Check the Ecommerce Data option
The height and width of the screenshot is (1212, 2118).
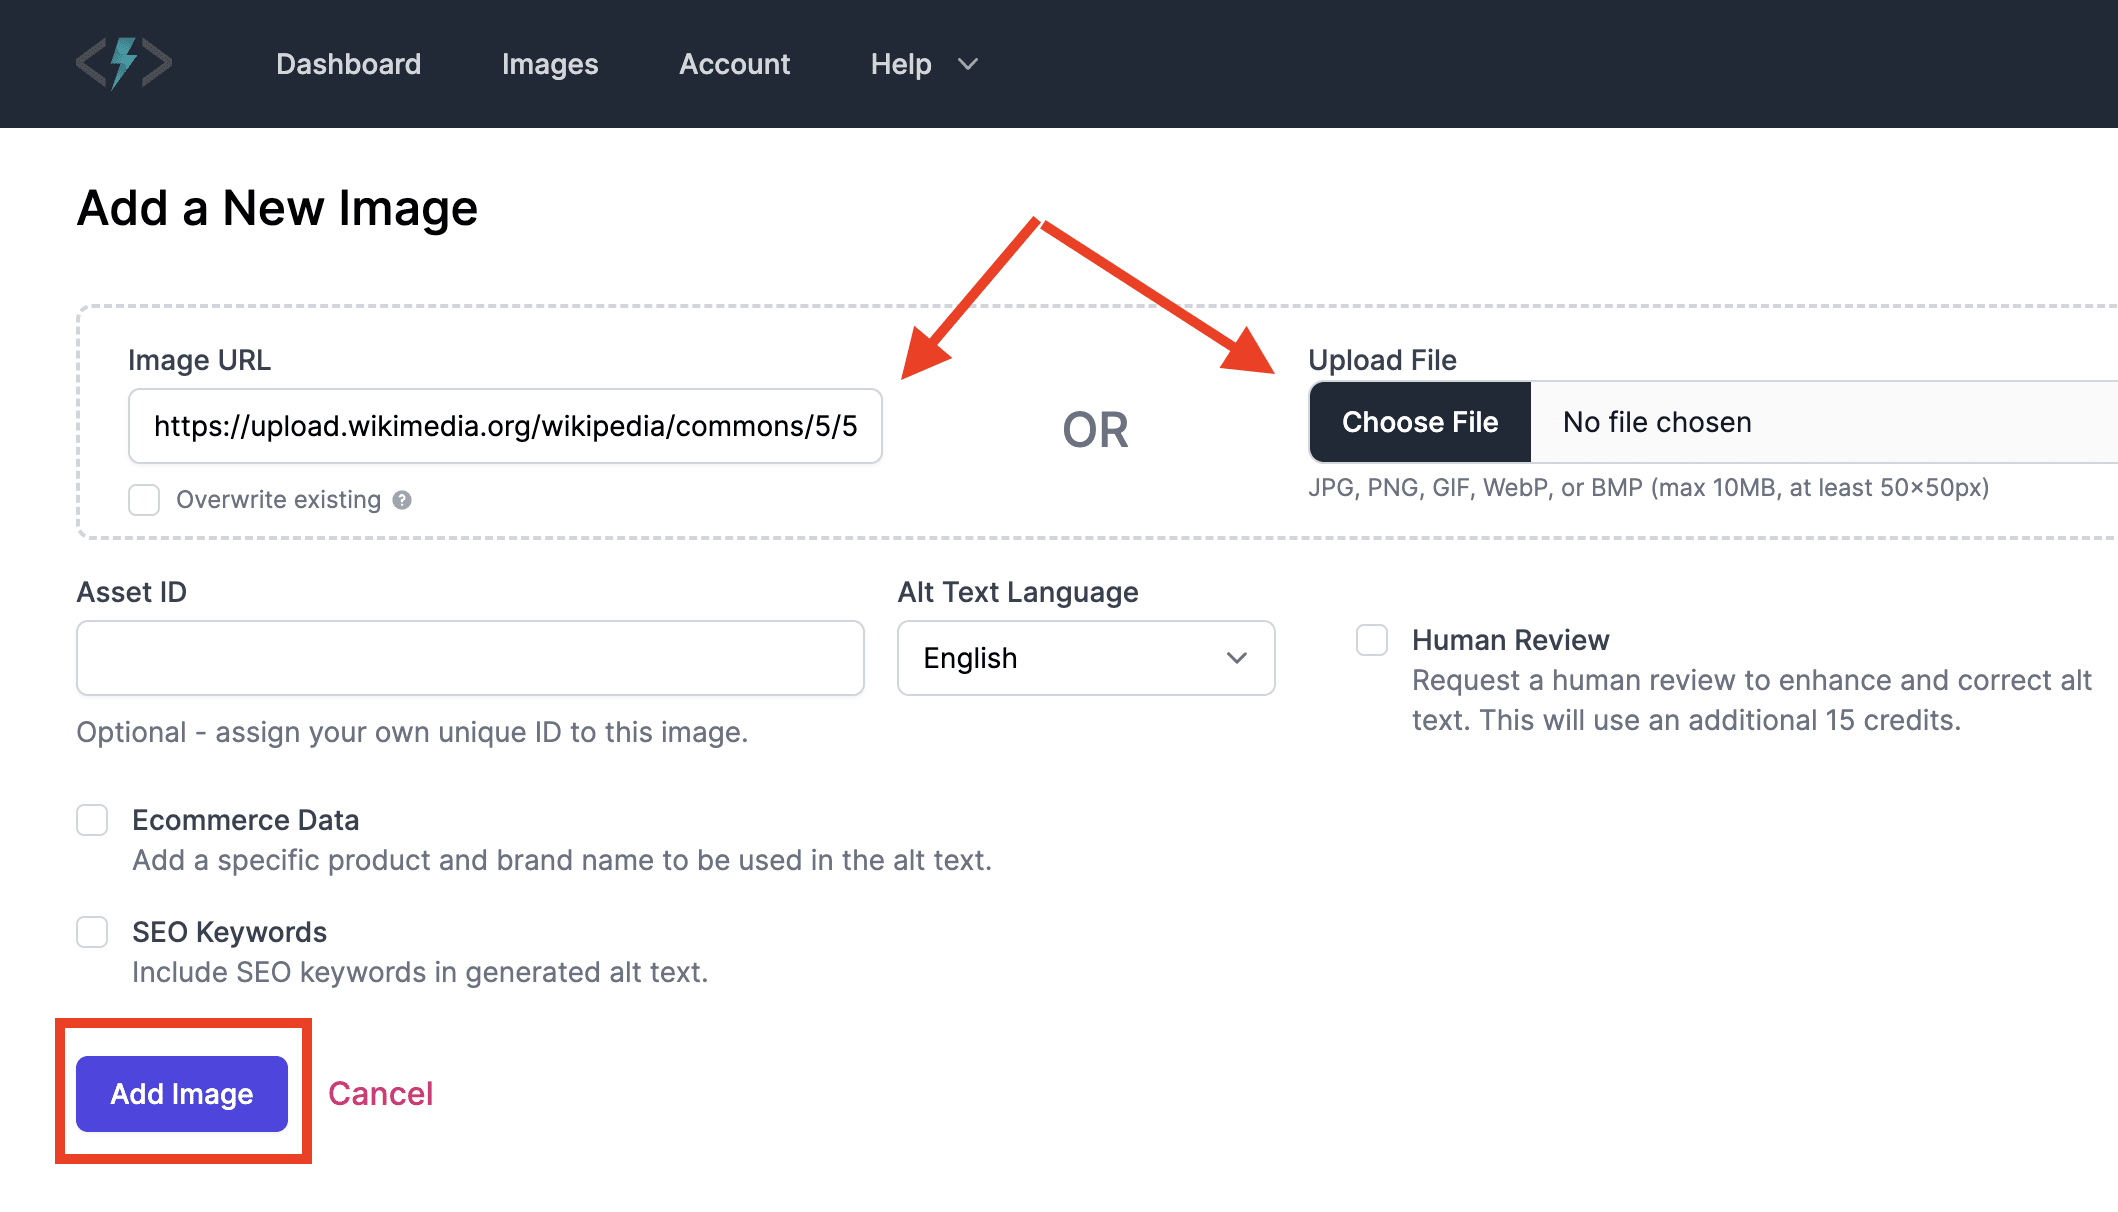(92, 820)
